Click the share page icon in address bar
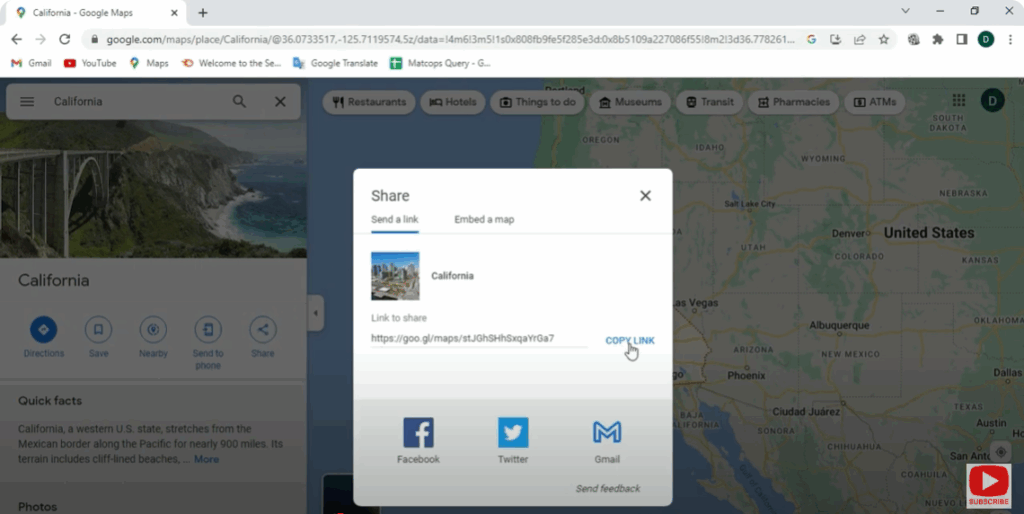Viewport: 1024px width, 514px height. point(859,39)
